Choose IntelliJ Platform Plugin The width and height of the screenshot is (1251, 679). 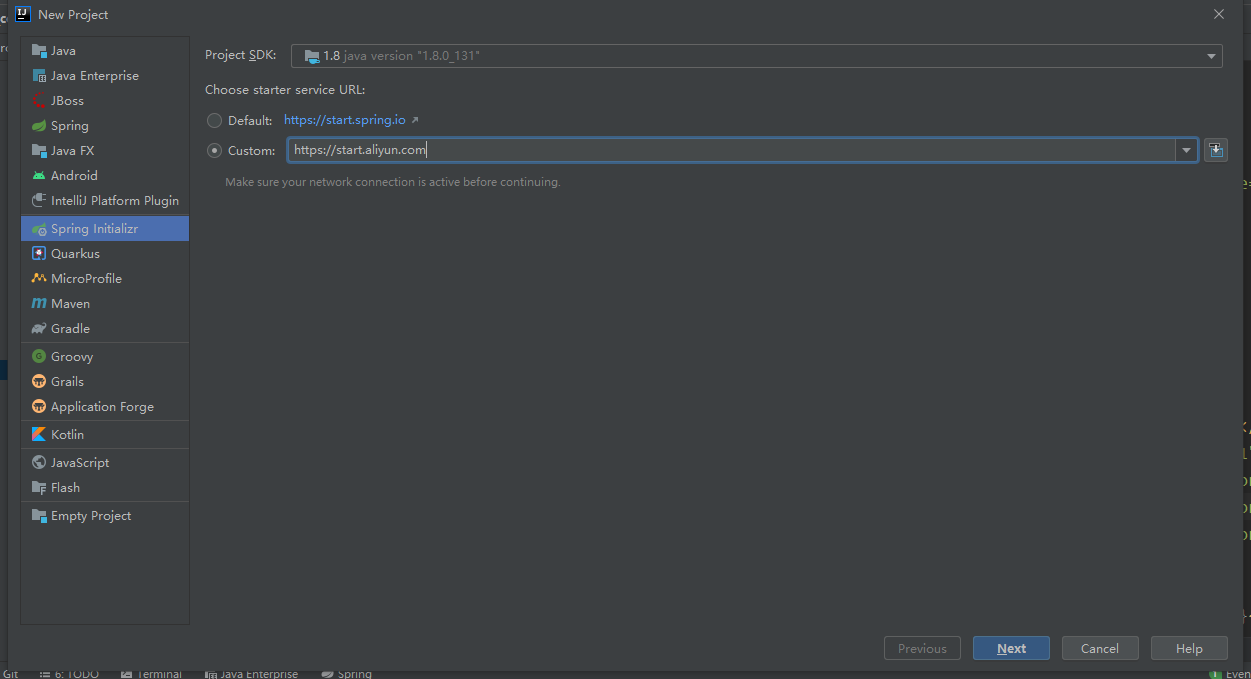pos(105,200)
